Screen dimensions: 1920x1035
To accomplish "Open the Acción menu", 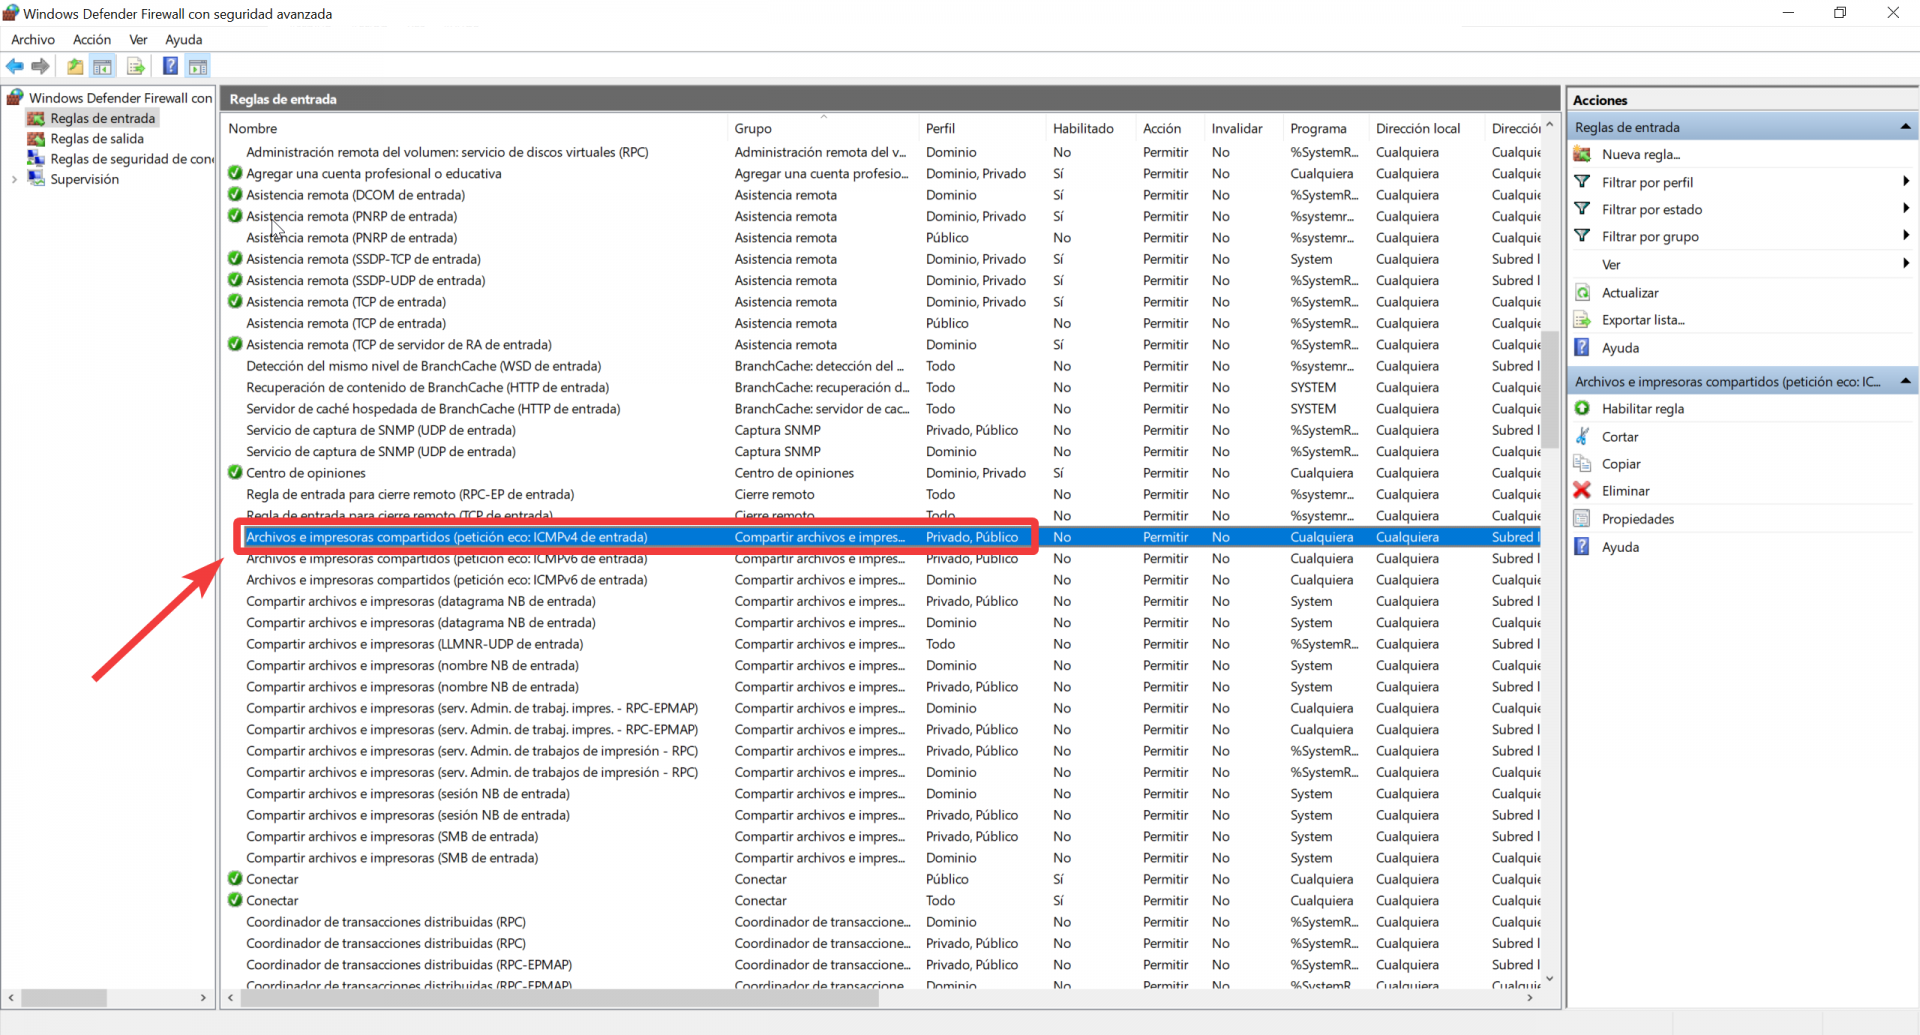I will pyautogui.click(x=92, y=39).
